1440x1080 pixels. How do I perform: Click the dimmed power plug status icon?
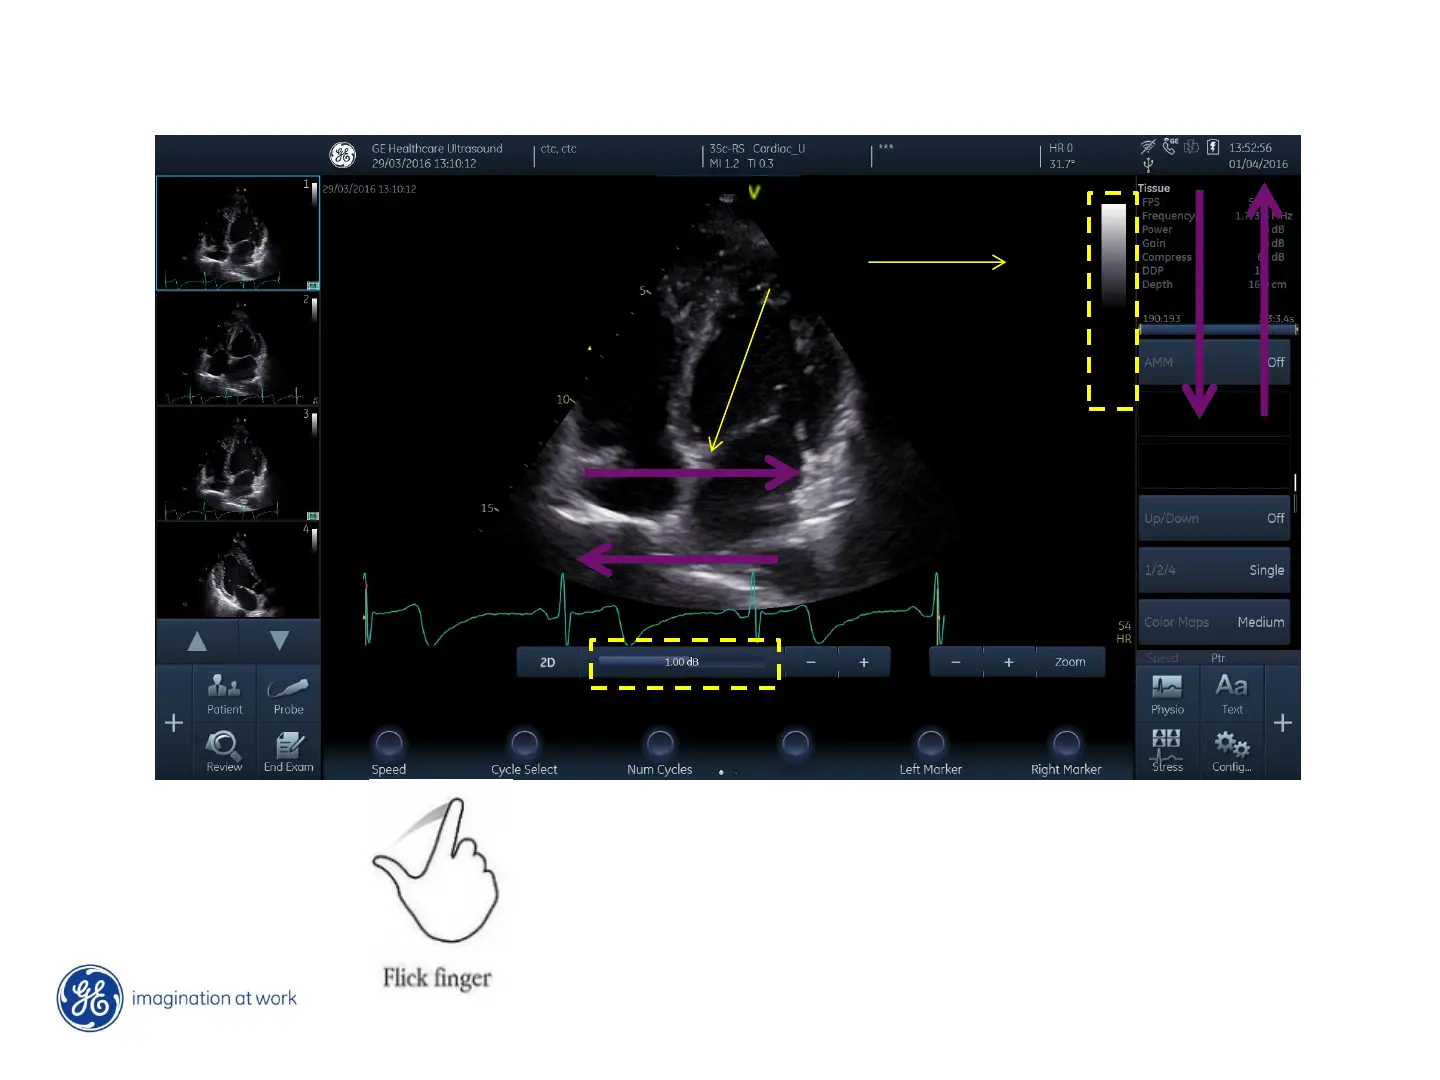(1191, 147)
